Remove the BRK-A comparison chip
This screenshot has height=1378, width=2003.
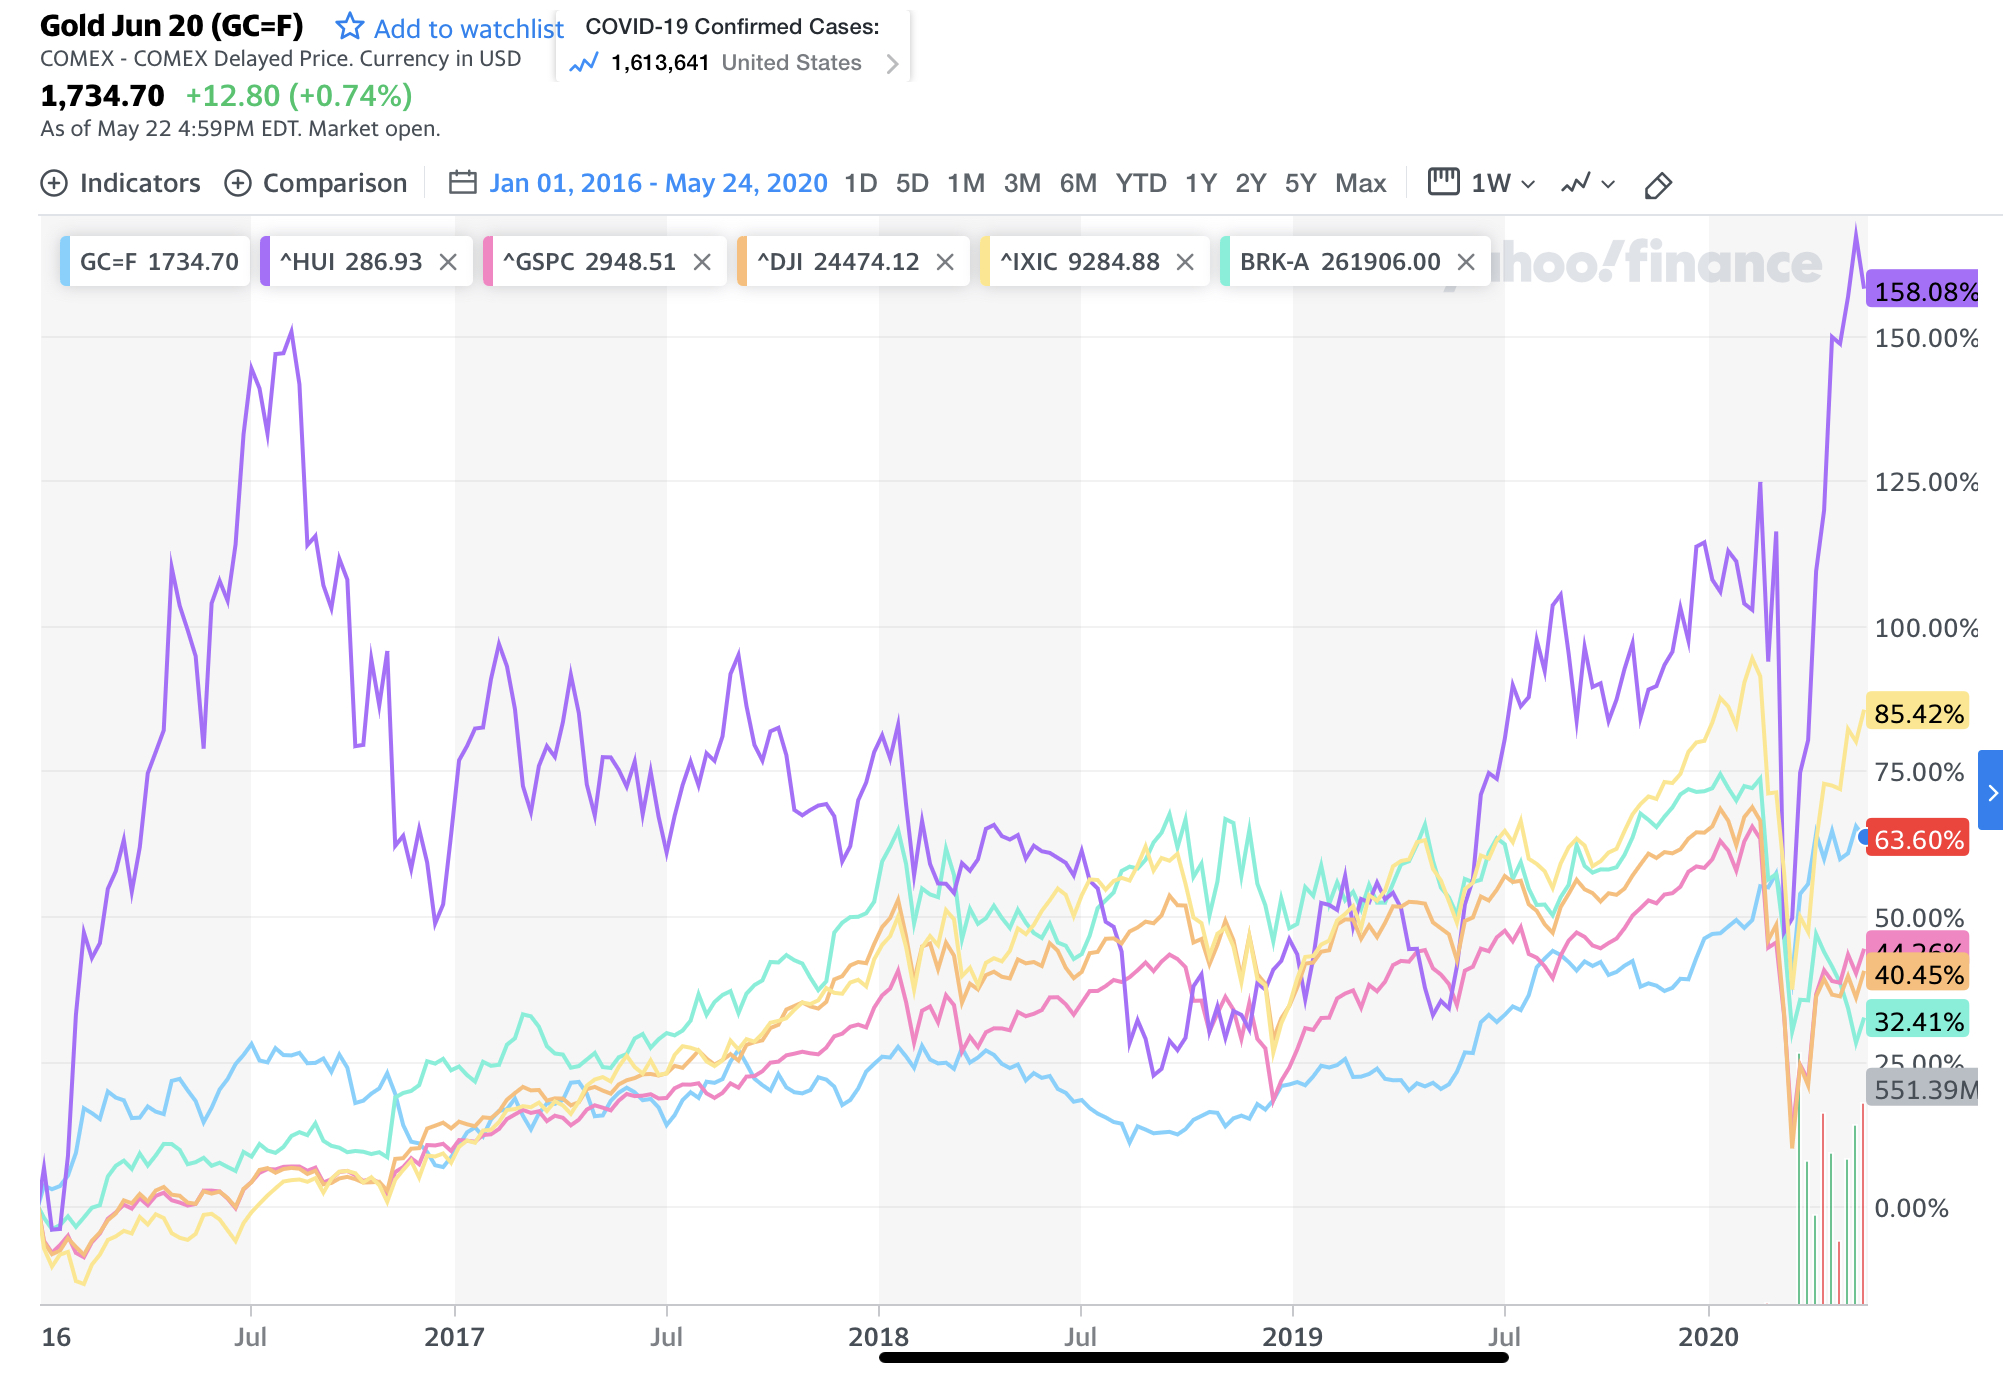click(1466, 262)
